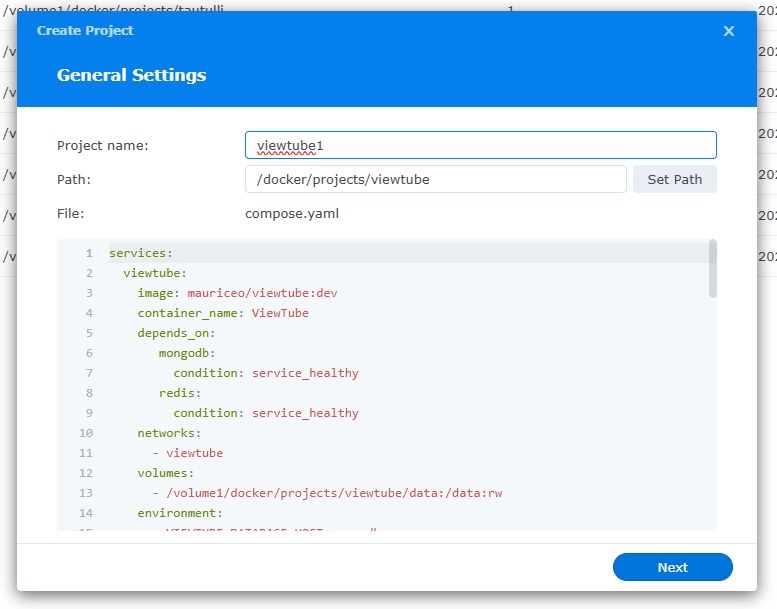The image size is (777, 609).
Task: Click 'service_healthy' under mongodb
Action: (x=305, y=373)
